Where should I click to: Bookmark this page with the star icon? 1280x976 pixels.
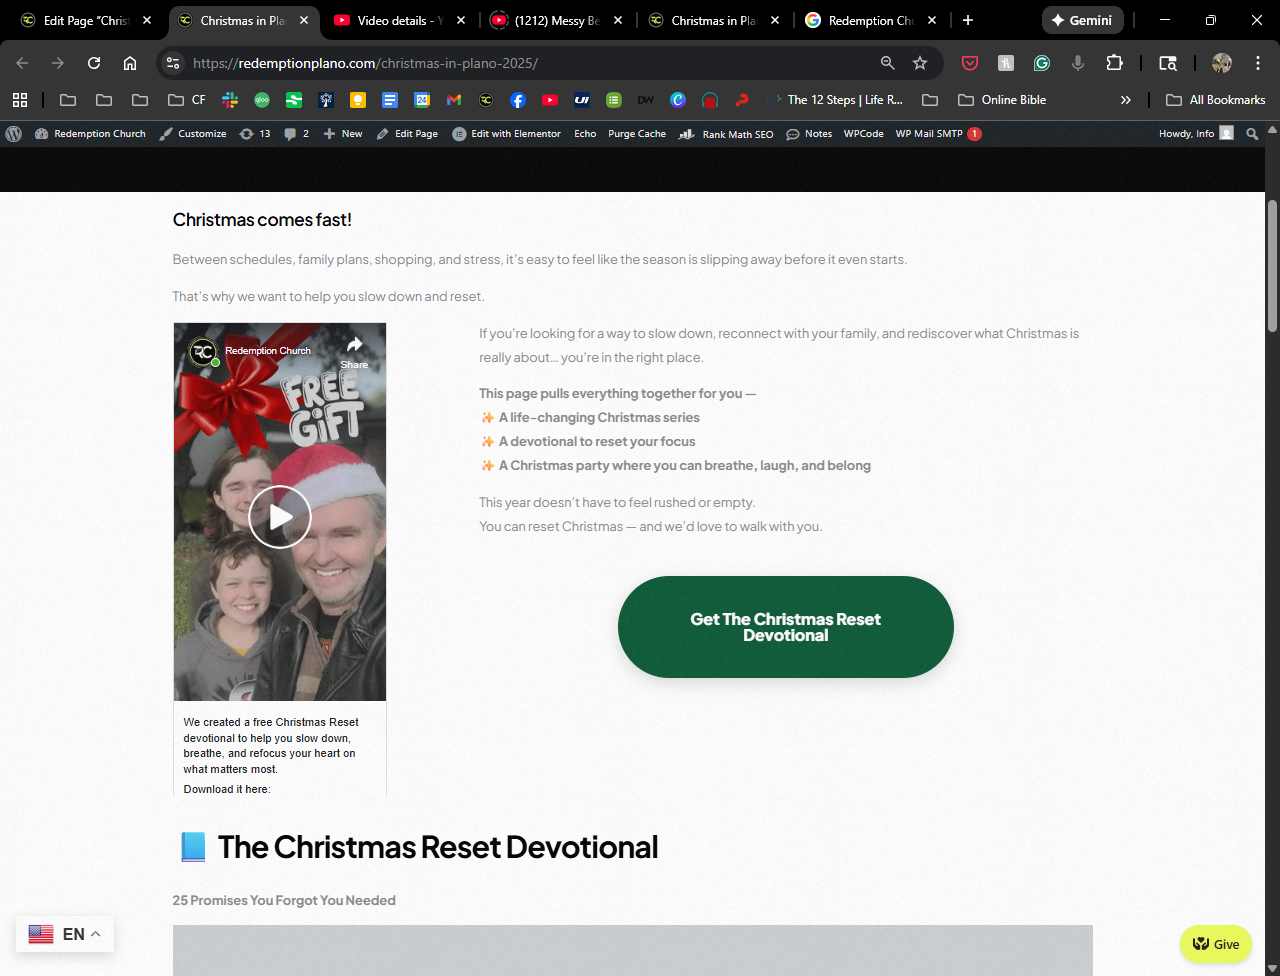click(x=920, y=63)
